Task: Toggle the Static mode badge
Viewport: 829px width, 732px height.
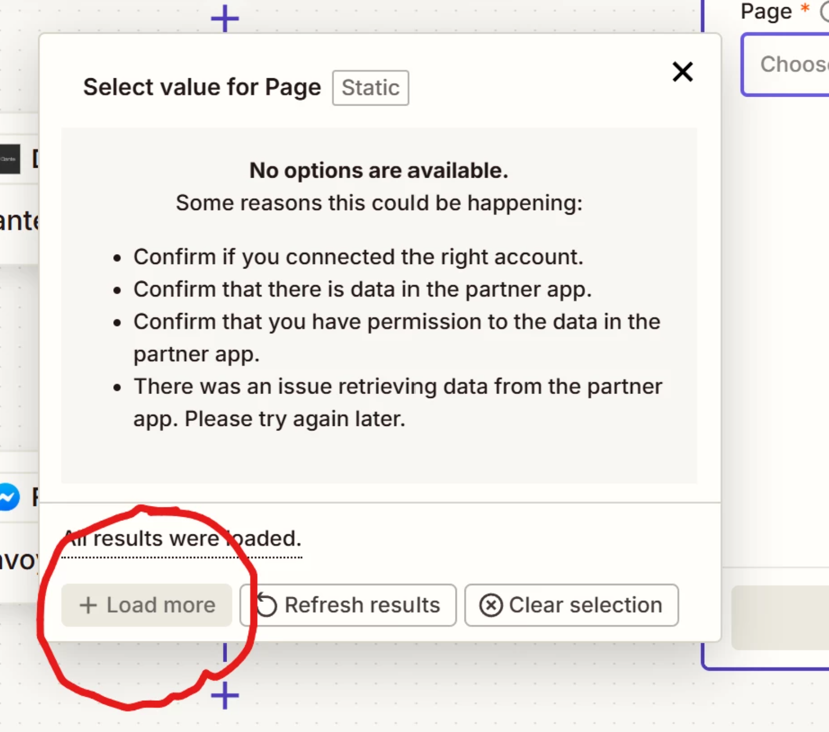Action: coord(370,88)
